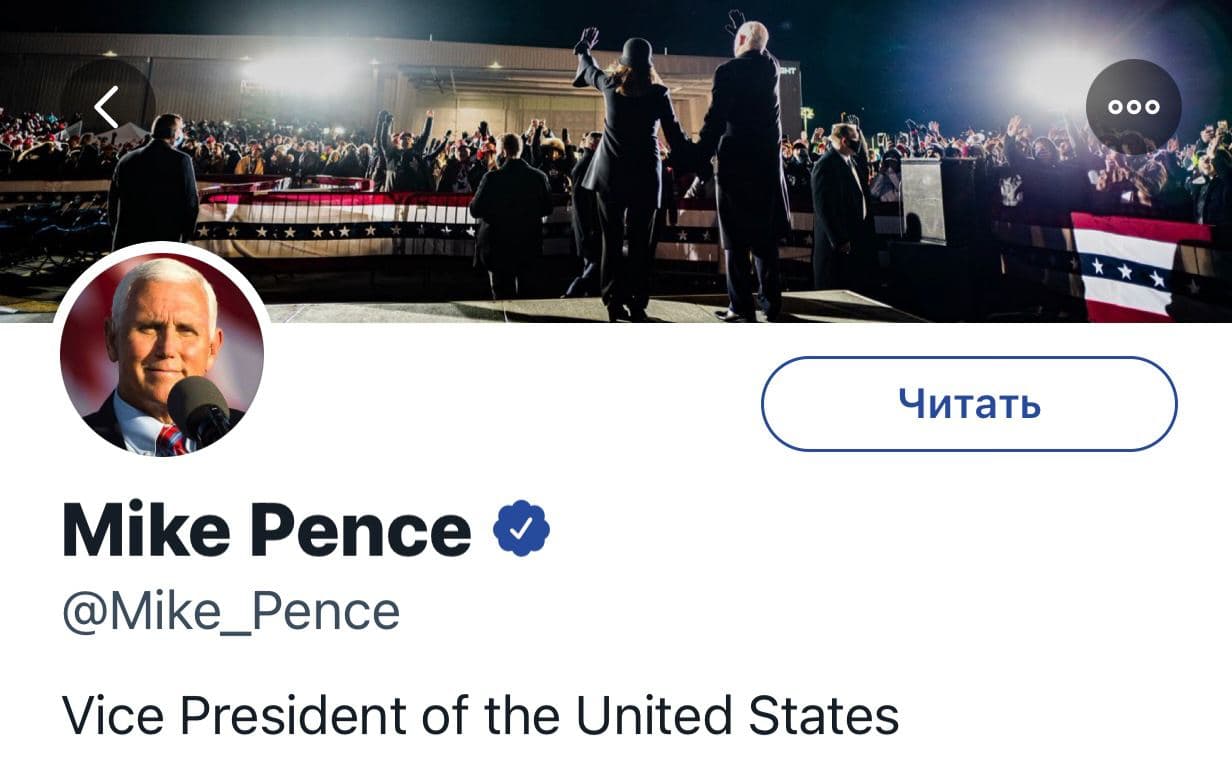
Task: Click the microphone in the profile picture
Action: [x=198, y=406]
